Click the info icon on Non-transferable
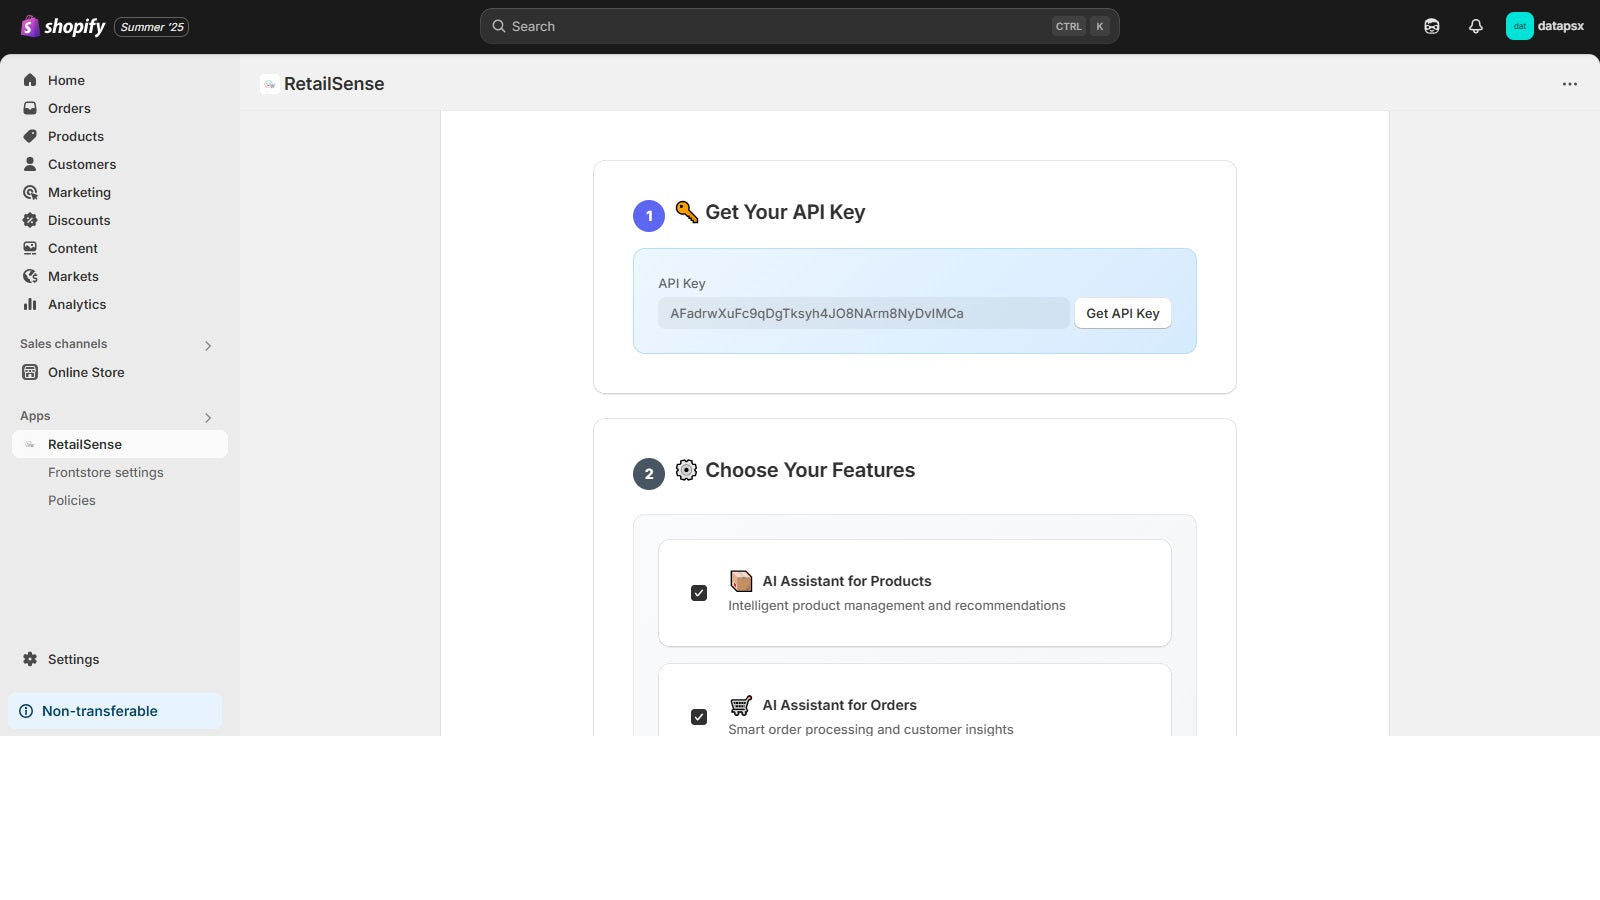The height and width of the screenshot is (900, 1600). (x=26, y=711)
